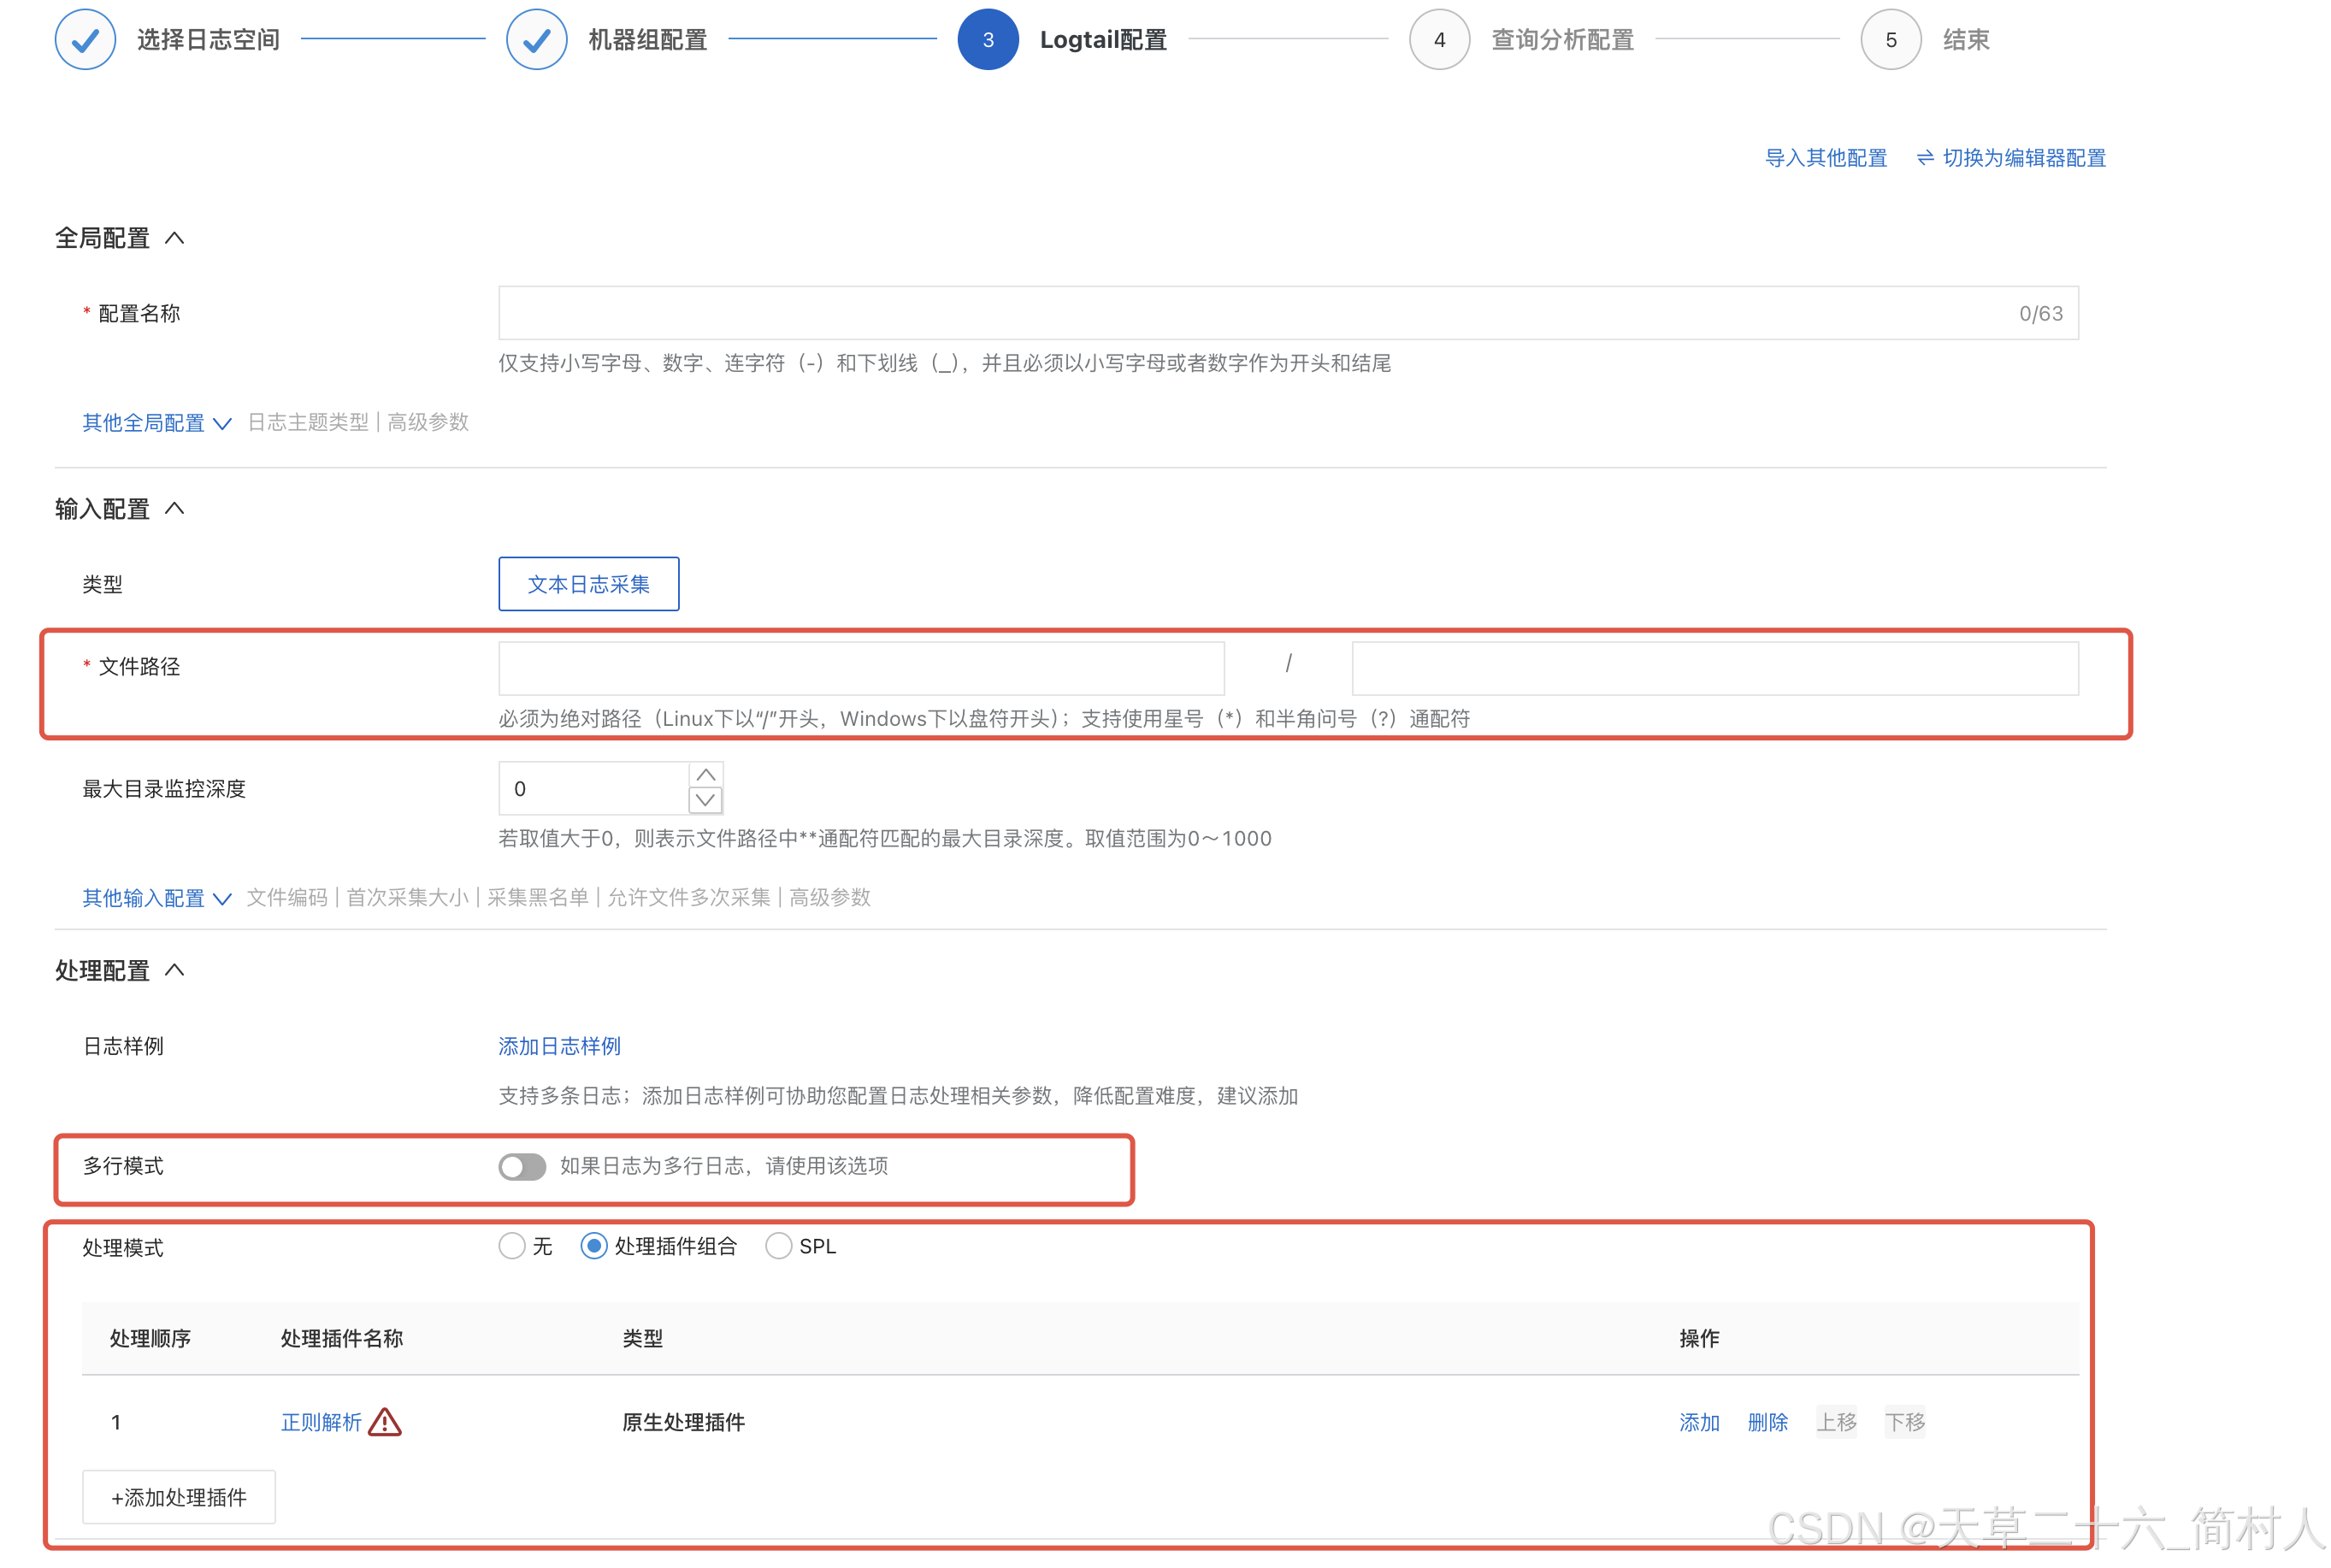Click the 导入其他配置 link

pyautogui.click(x=1825, y=158)
